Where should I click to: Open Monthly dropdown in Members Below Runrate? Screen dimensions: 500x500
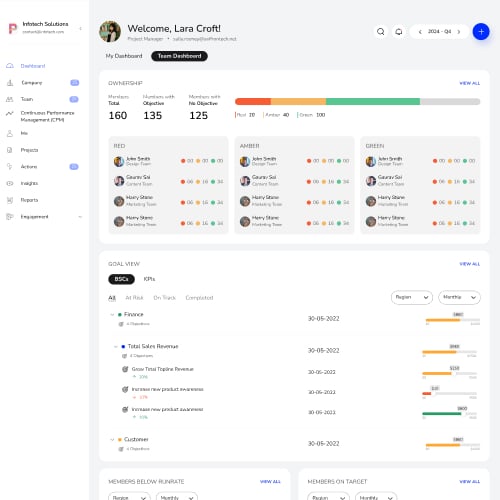click(x=177, y=496)
